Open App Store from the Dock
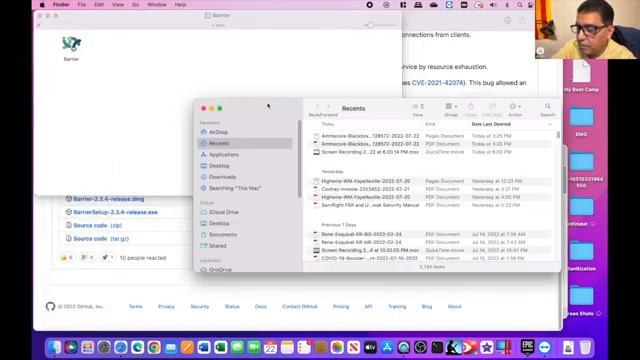This screenshot has width=640, height=360. coord(387,347)
